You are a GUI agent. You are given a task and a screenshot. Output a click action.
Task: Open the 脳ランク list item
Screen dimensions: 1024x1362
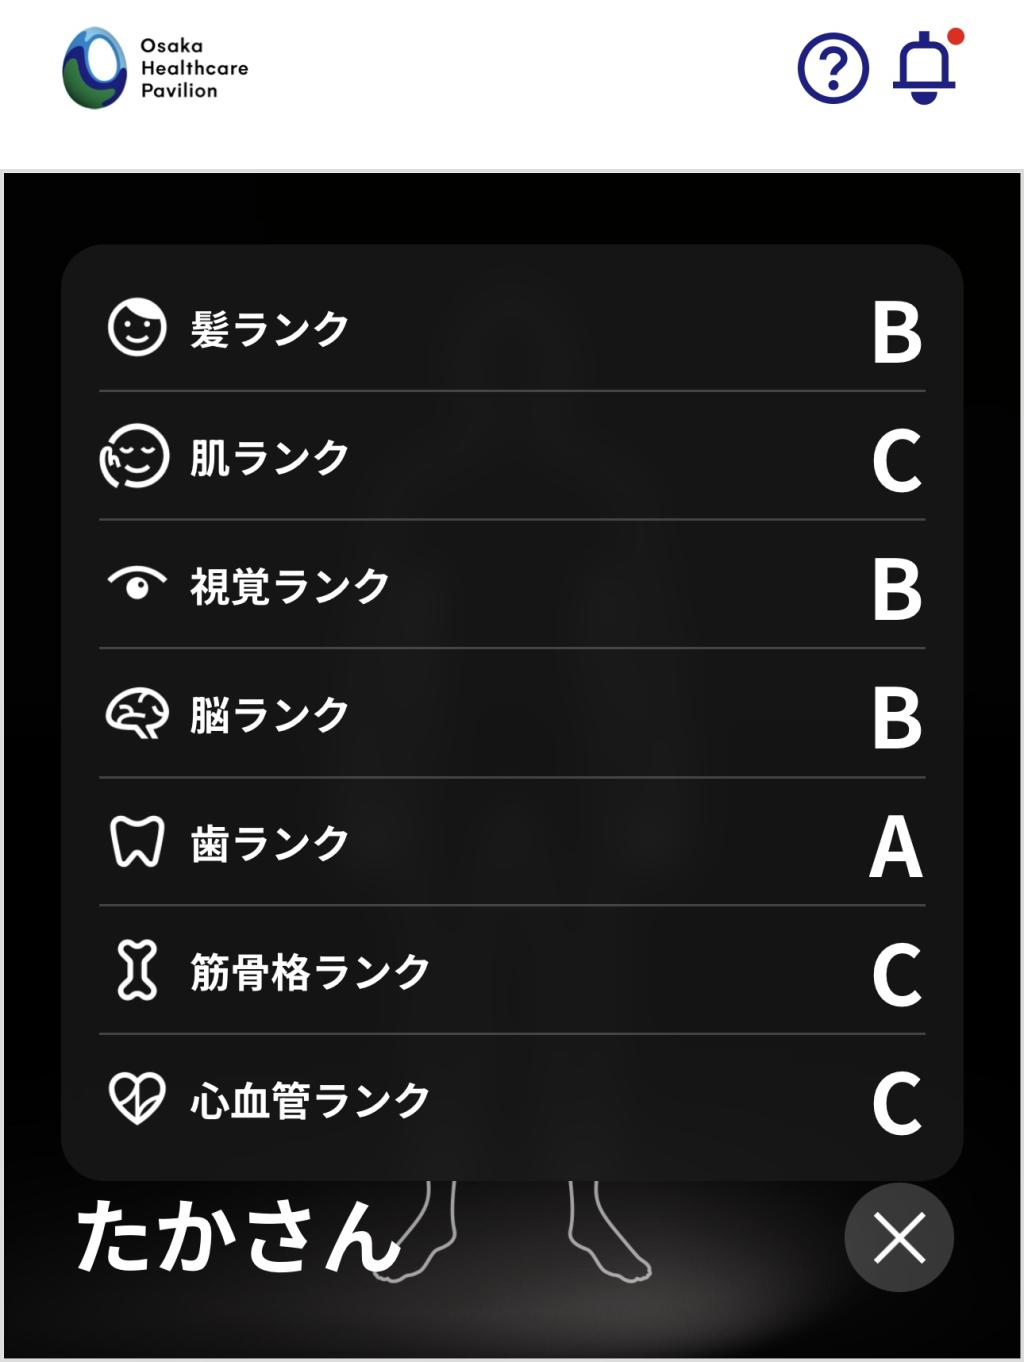[270, 715]
